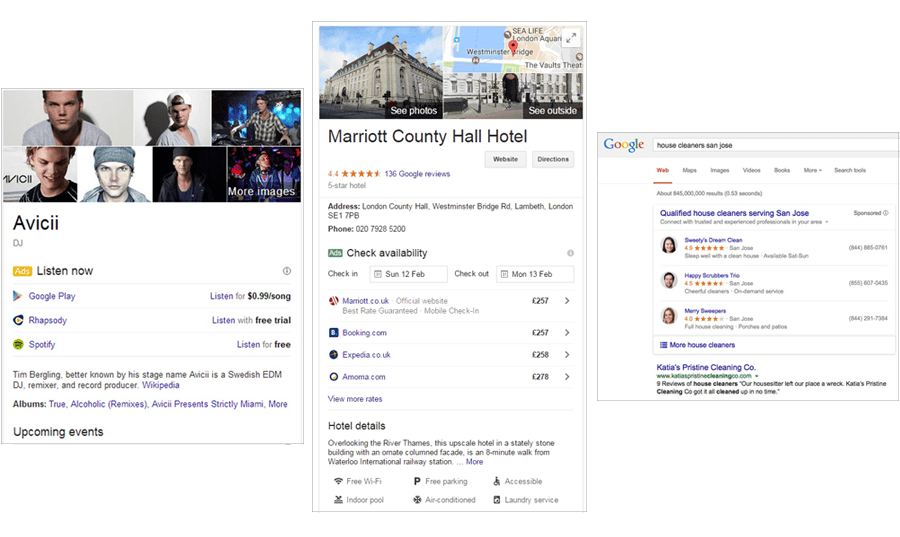Click the red map pin on Westminster Bridge
This screenshot has width=900, height=537.
click(x=513, y=48)
